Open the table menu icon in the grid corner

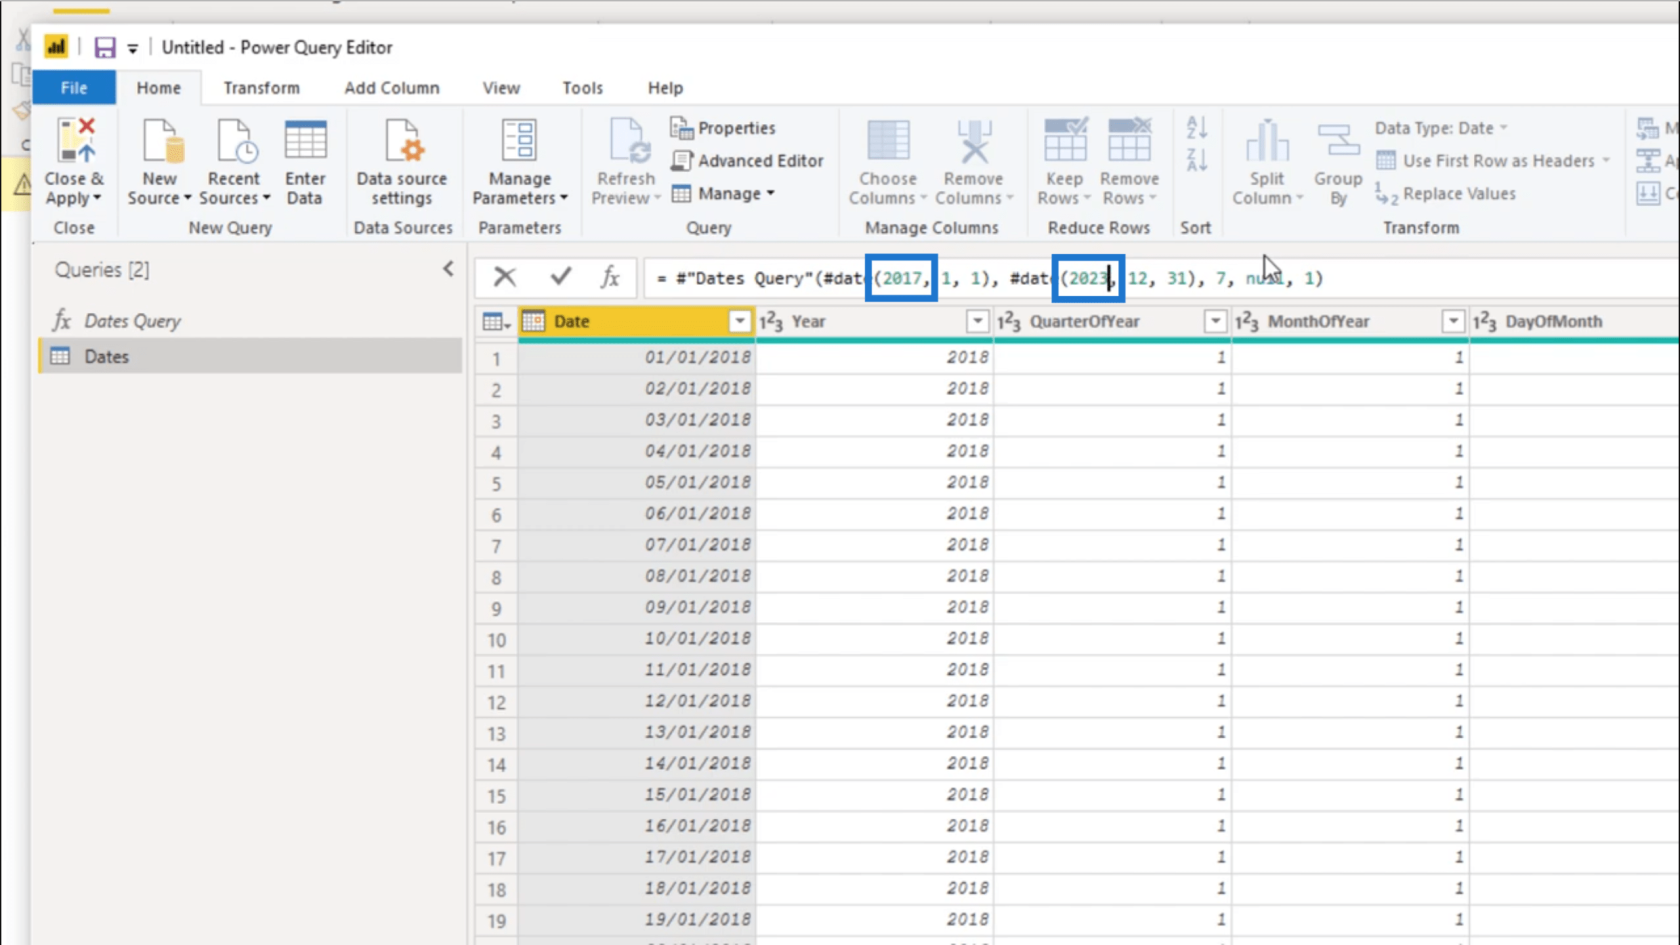tap(496, 322)
